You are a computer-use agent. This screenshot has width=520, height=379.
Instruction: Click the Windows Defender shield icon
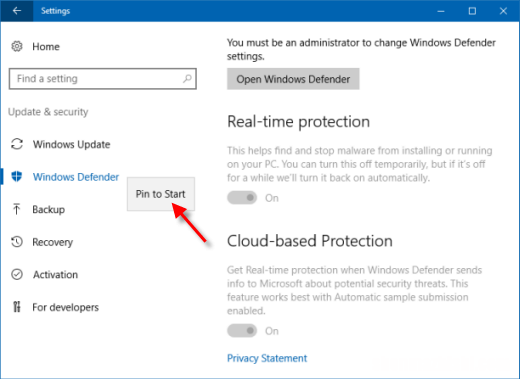(x=17, y=176)
